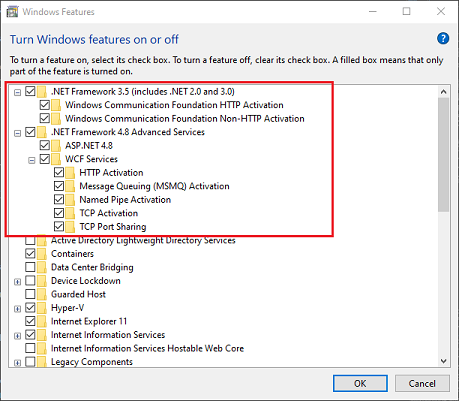Screen dimensions: 459x401
Task: Uncheck .NET Framework 4.8 Advanced Services
Action: 30,132
